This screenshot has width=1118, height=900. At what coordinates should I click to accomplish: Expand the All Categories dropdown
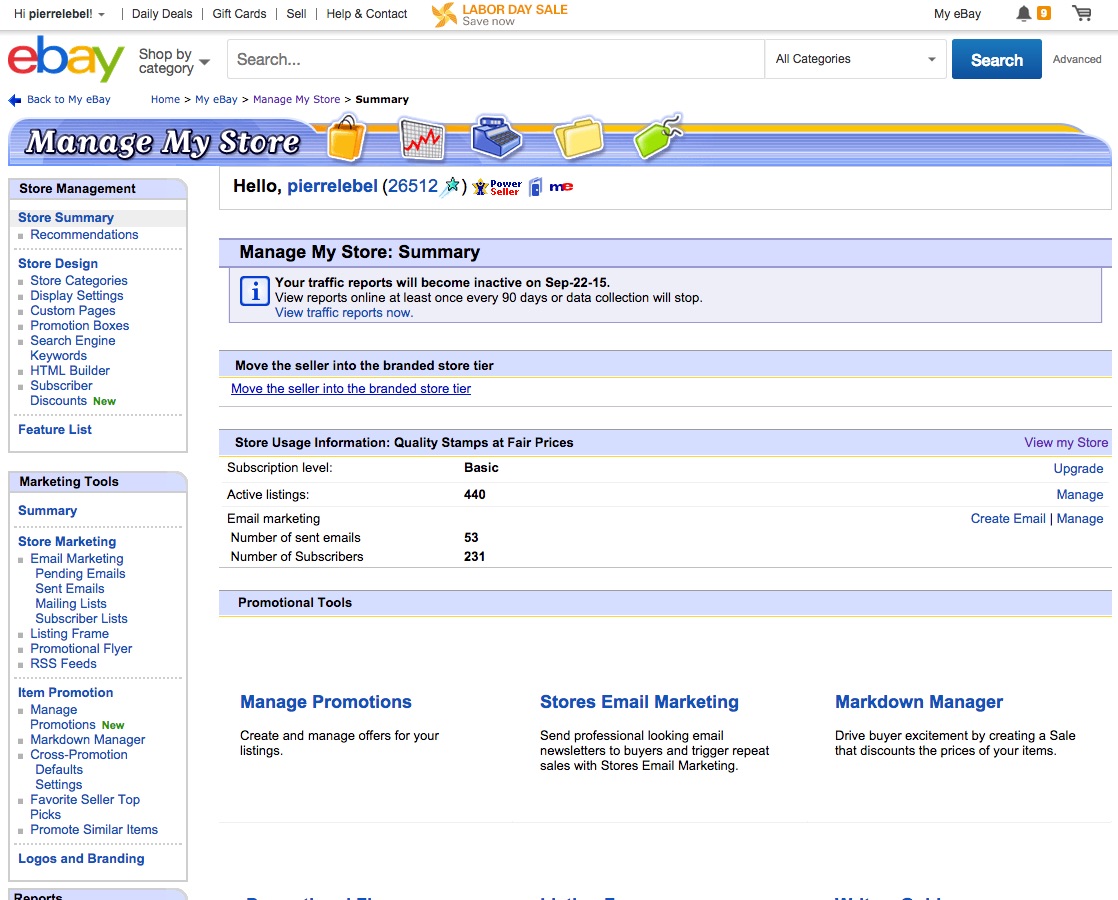(855, 59)
